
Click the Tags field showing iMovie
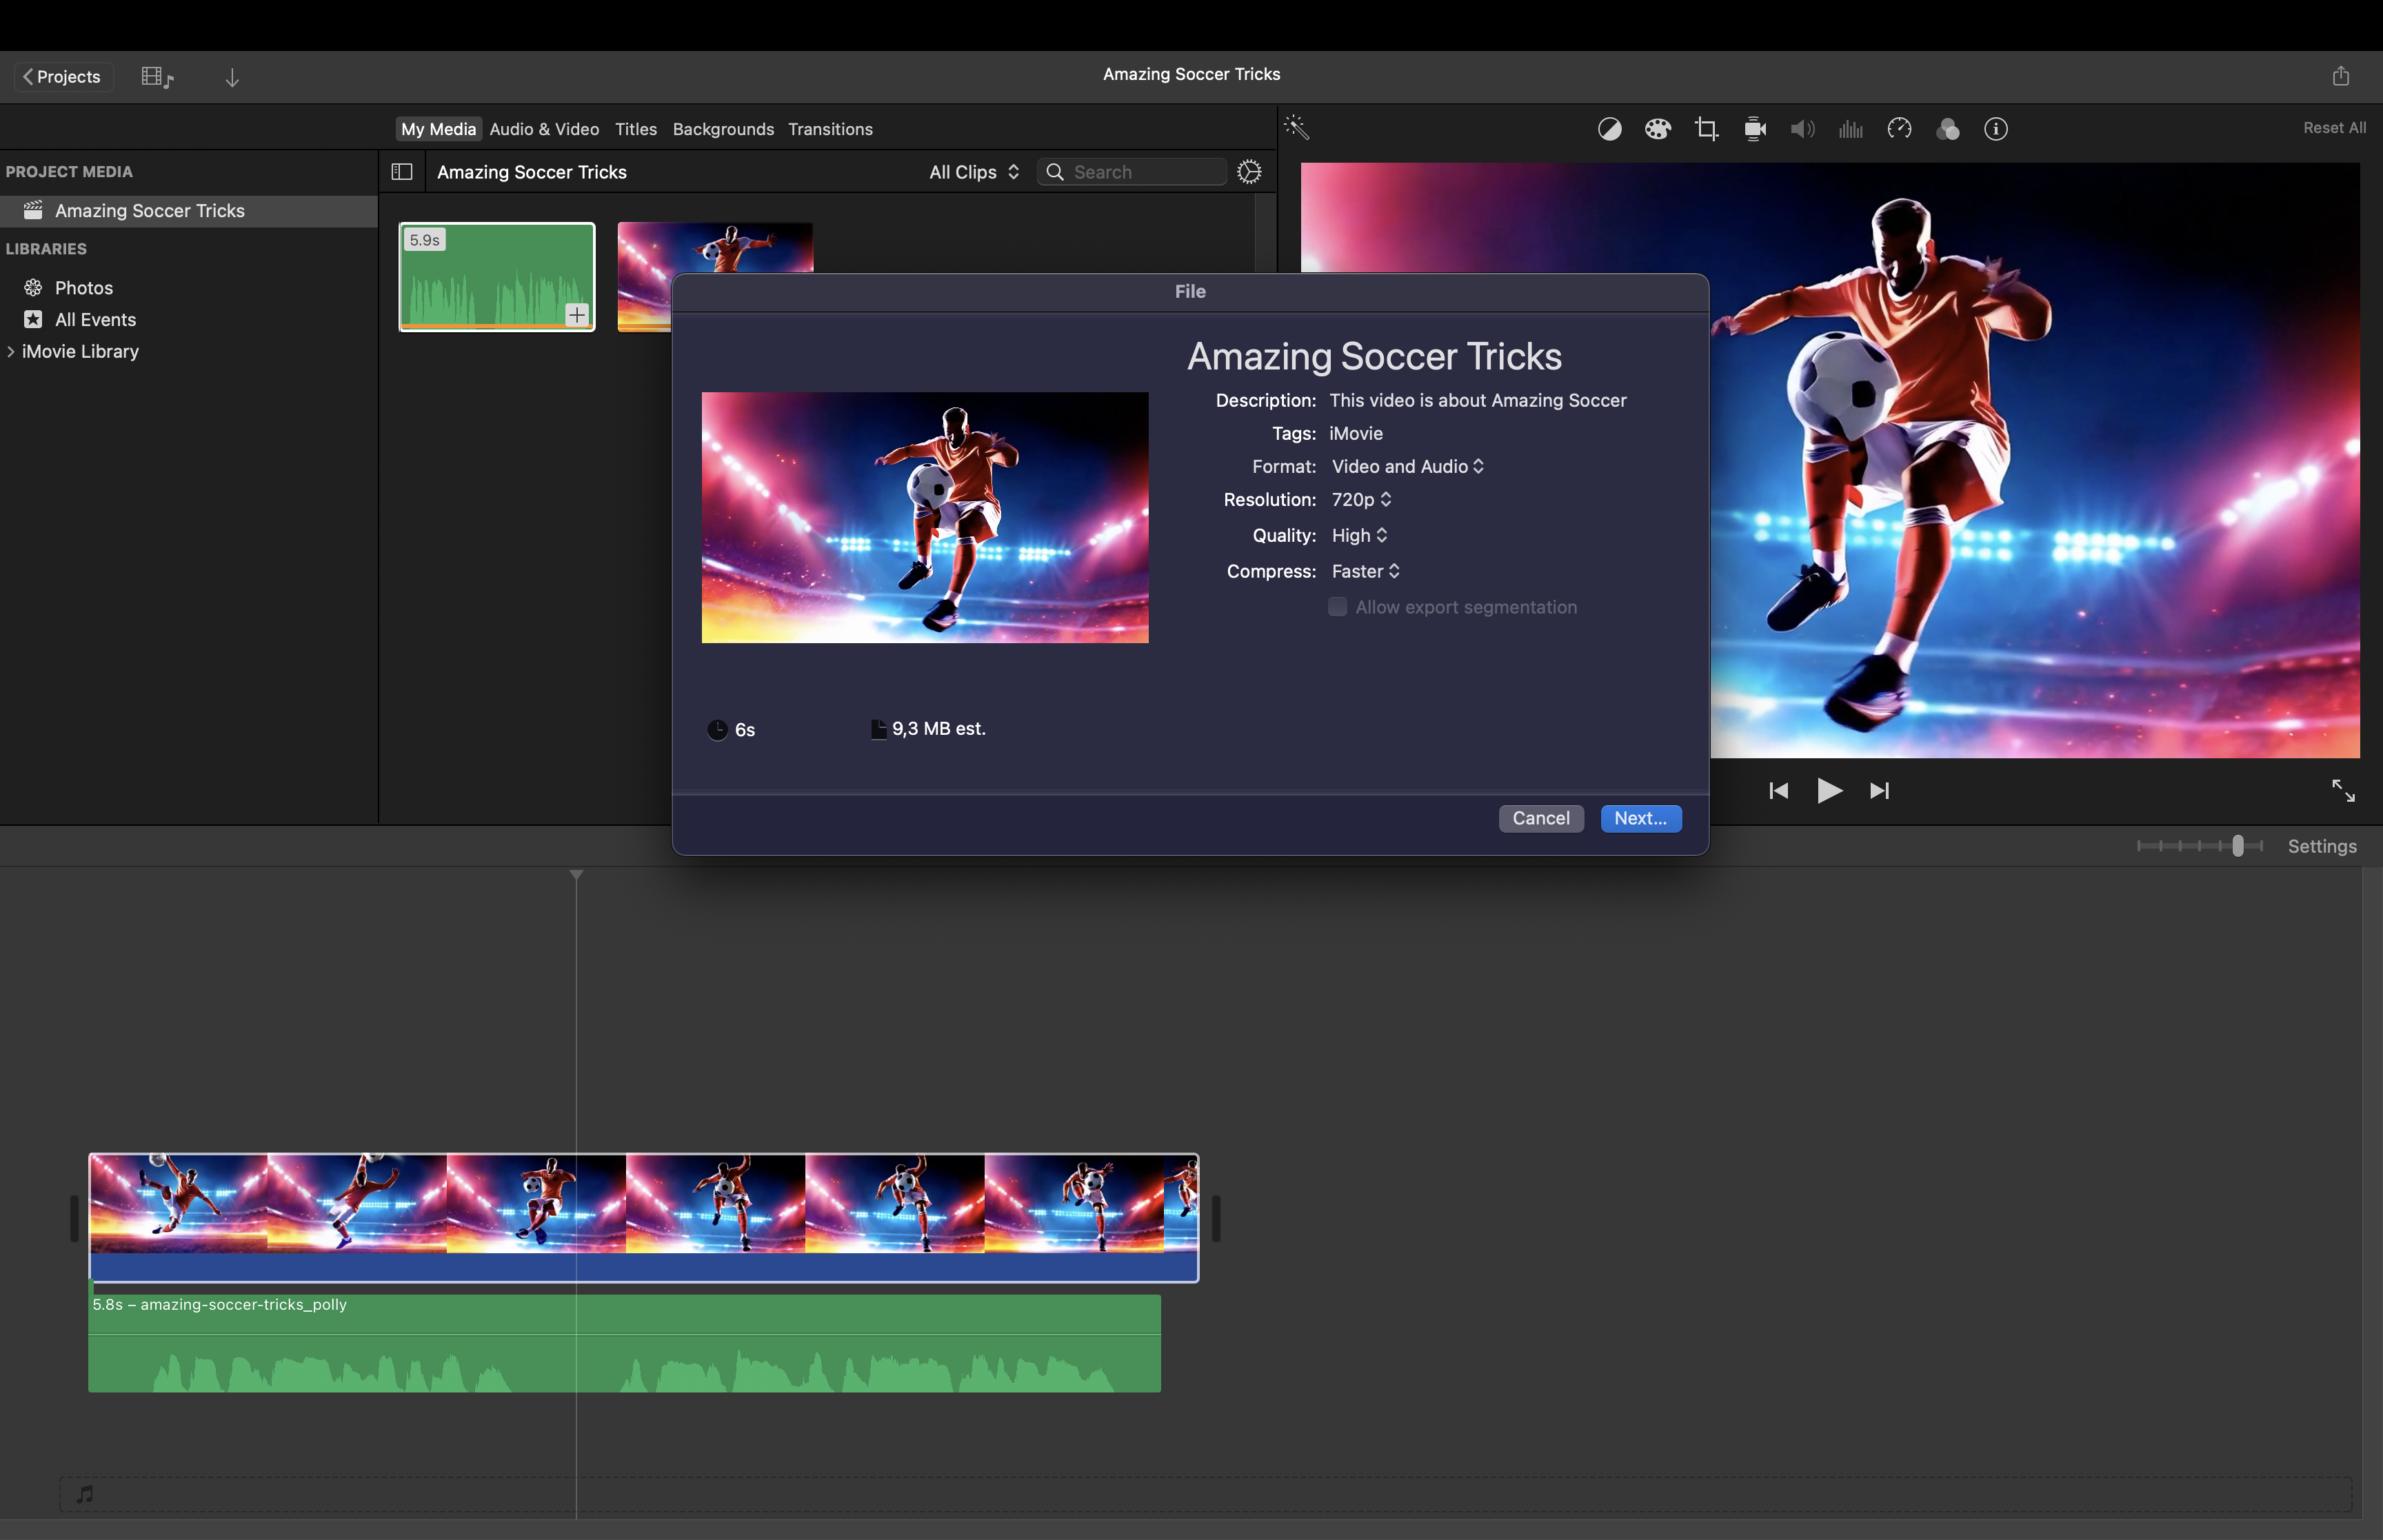1356,433
